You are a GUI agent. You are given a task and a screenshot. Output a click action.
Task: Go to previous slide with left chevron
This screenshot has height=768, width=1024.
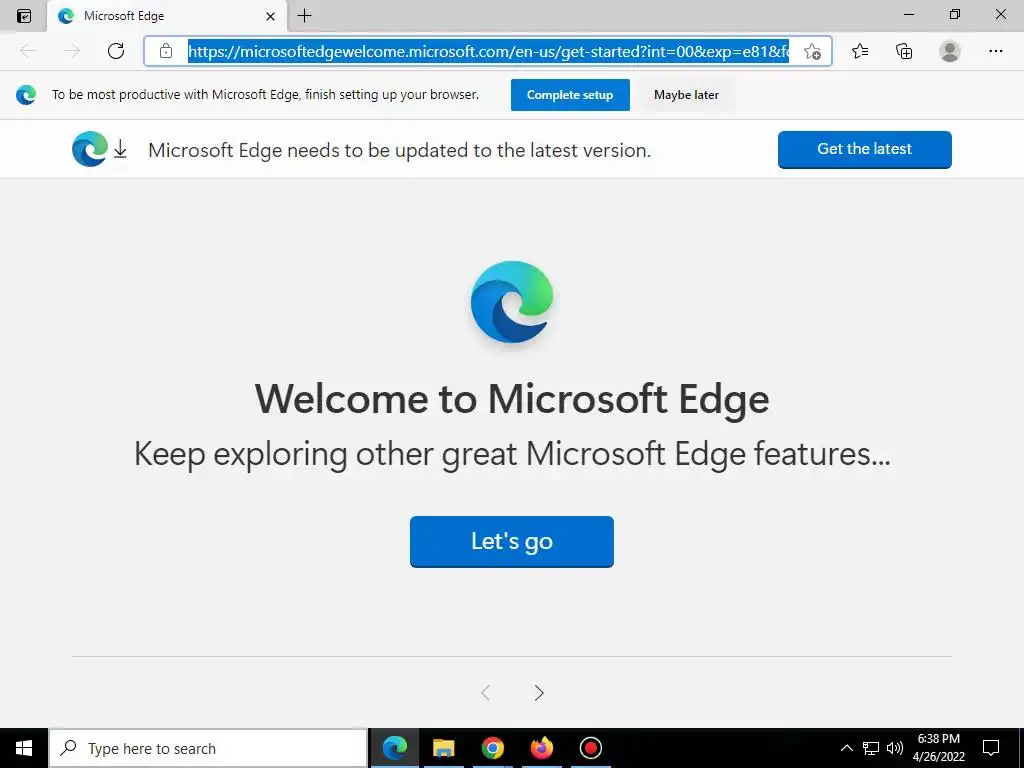coord(485,693)
